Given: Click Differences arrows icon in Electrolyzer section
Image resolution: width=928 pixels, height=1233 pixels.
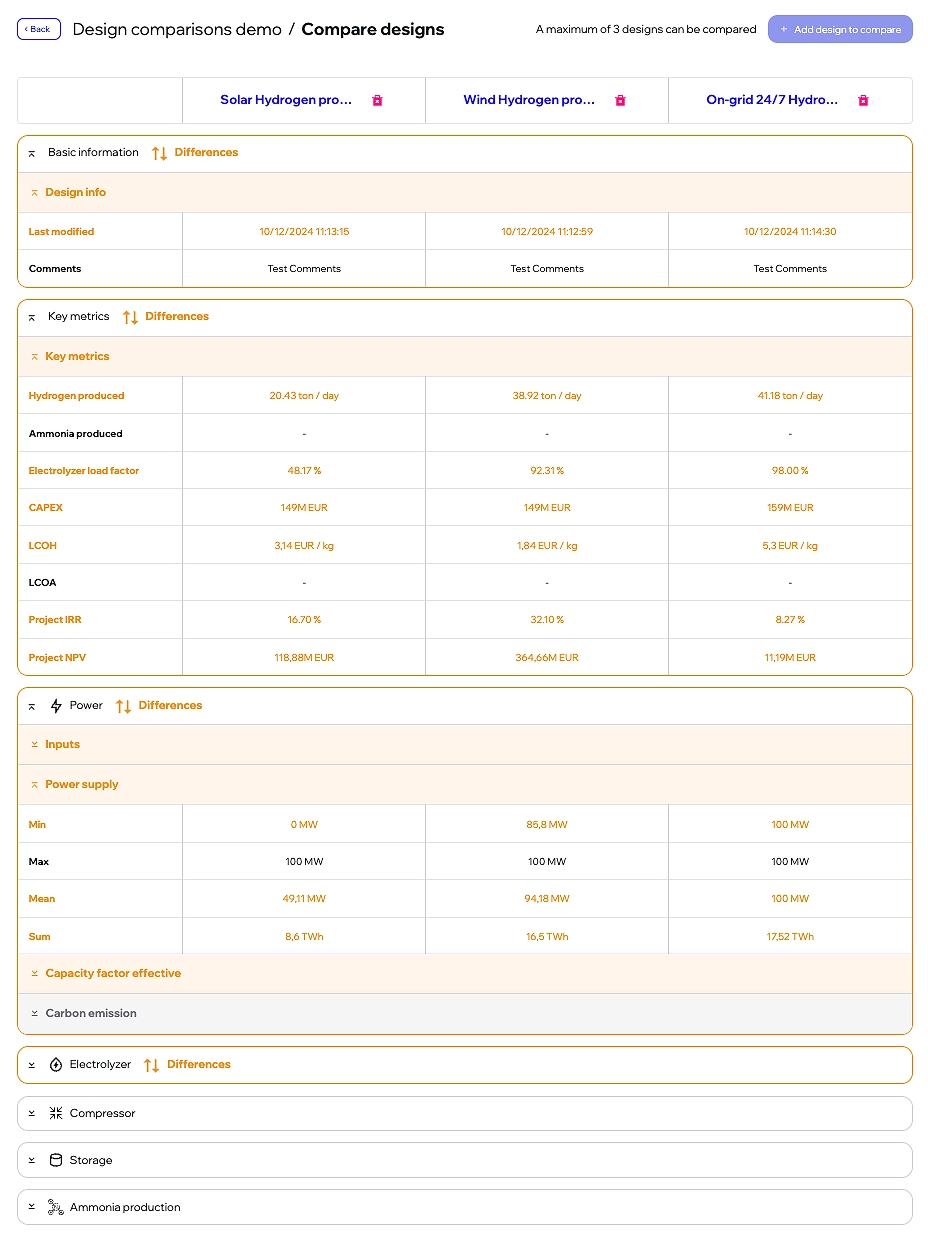Looking at the screenshot, I should pyautogui.click(x=151, y=1065).
